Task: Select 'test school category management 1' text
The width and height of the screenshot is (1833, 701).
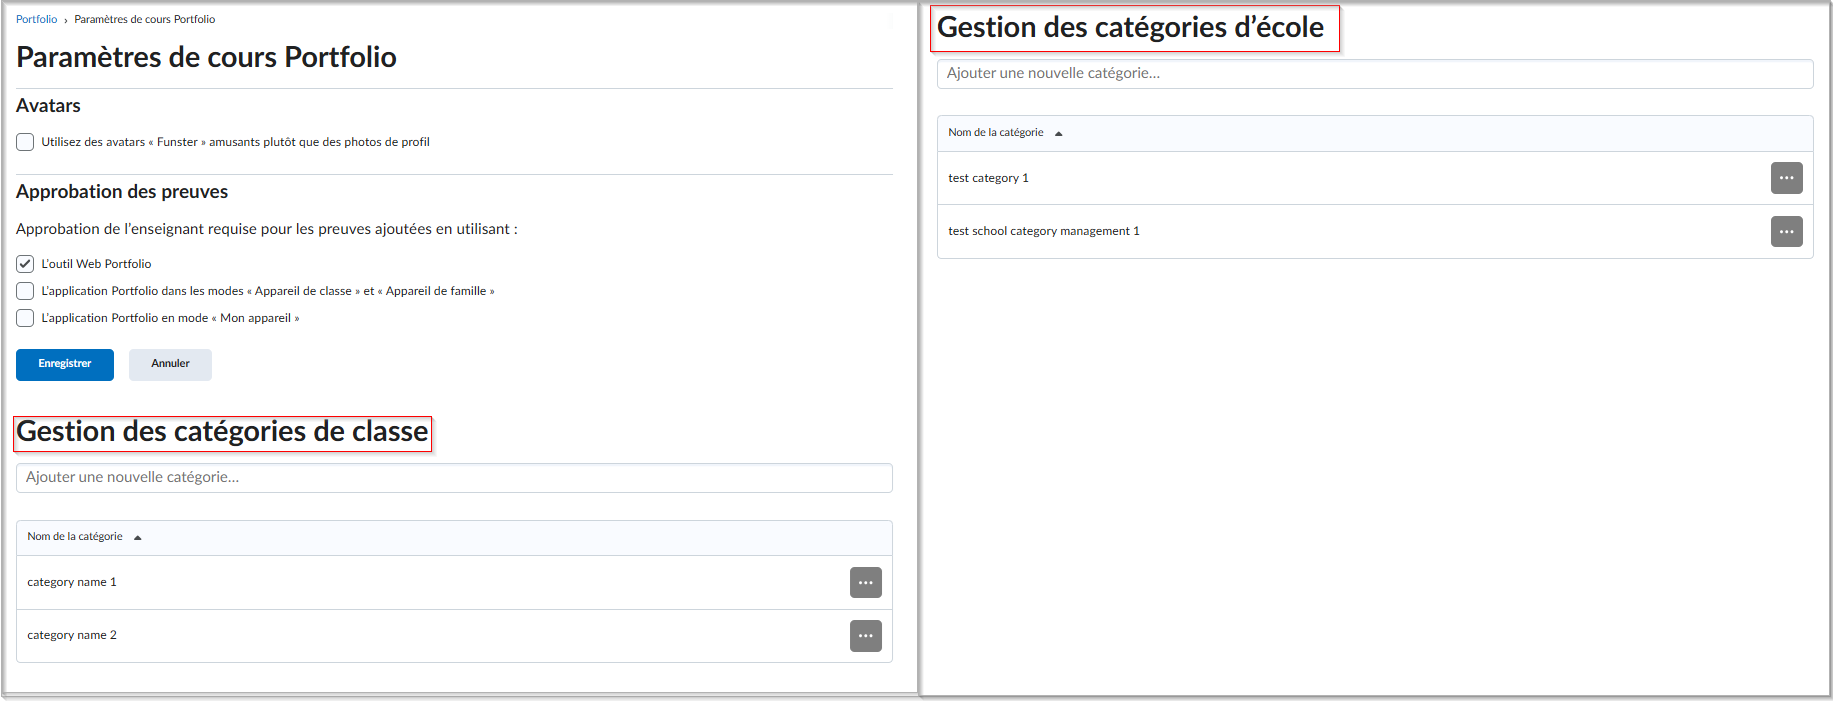Action: (1044, 231)
